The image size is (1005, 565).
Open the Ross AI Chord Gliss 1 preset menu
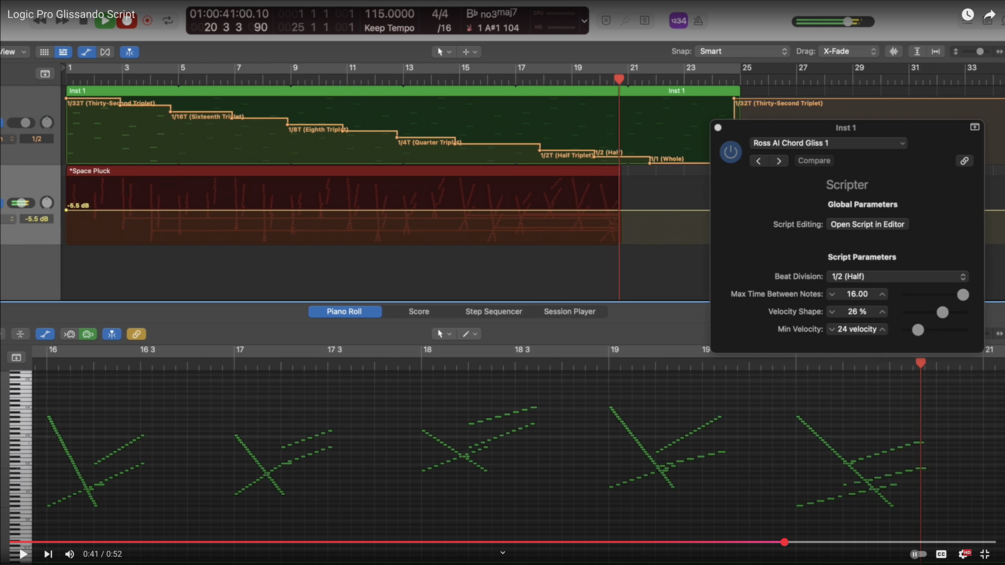(828, 143)
